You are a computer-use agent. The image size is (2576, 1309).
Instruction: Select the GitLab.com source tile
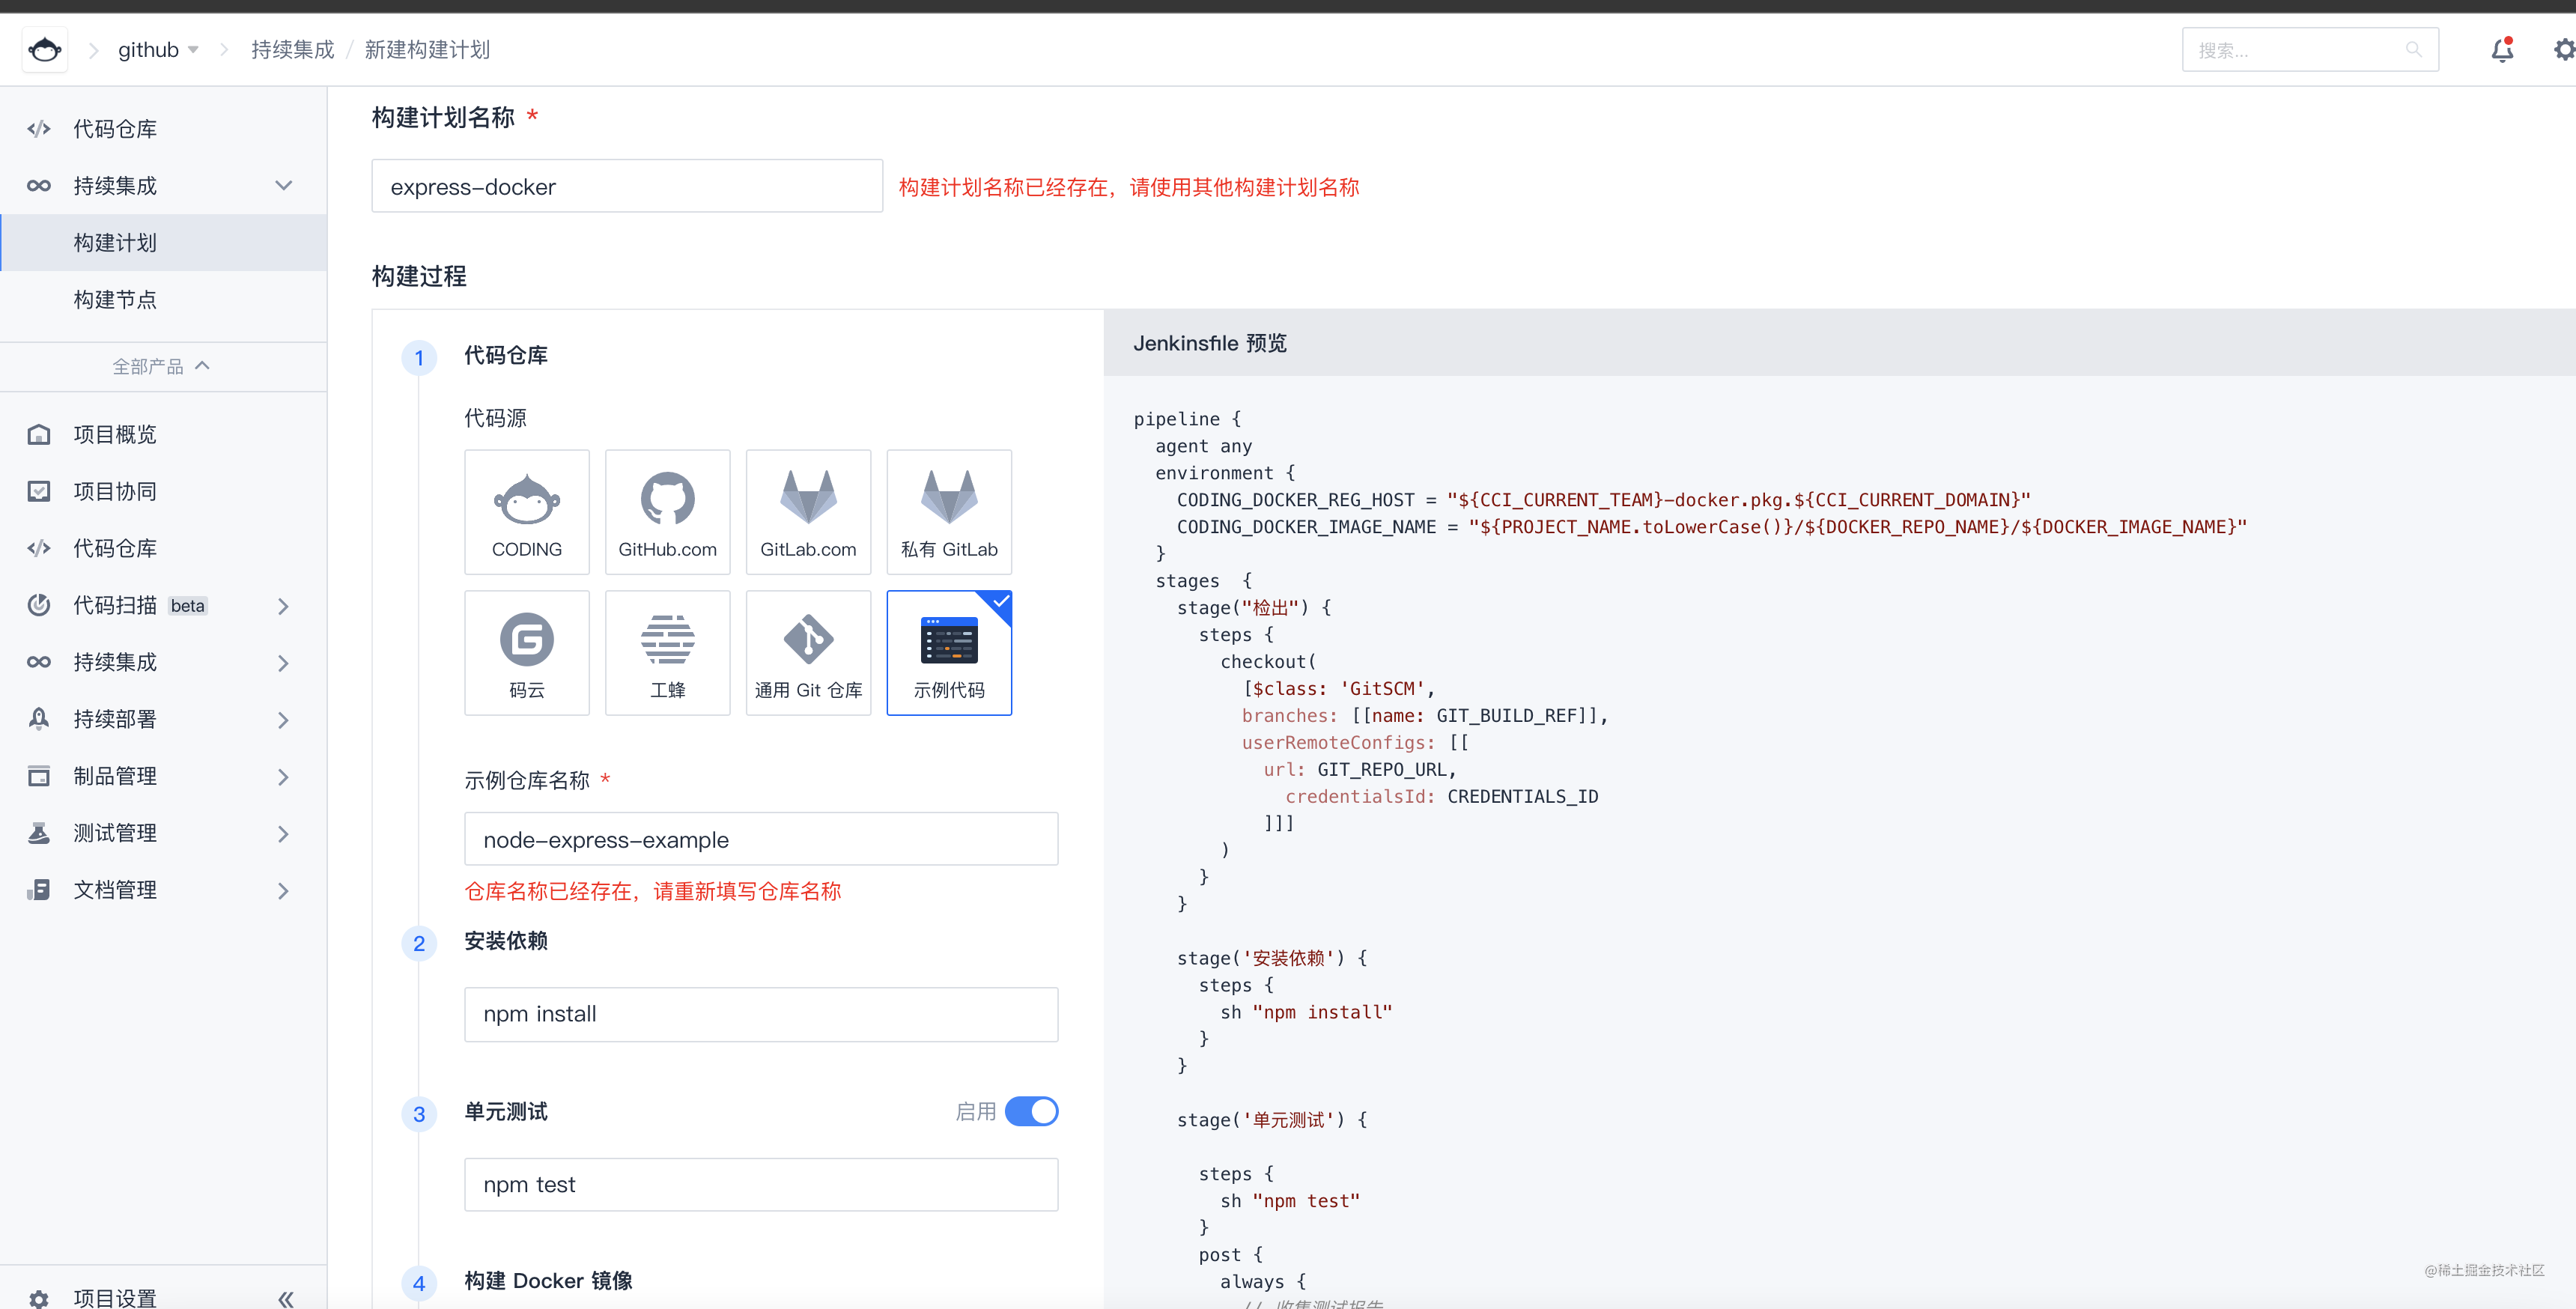coord(808,512)
